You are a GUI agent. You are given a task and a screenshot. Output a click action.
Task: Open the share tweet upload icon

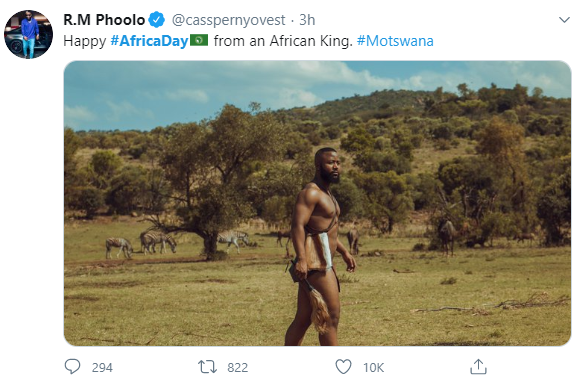tap(478, 367)
